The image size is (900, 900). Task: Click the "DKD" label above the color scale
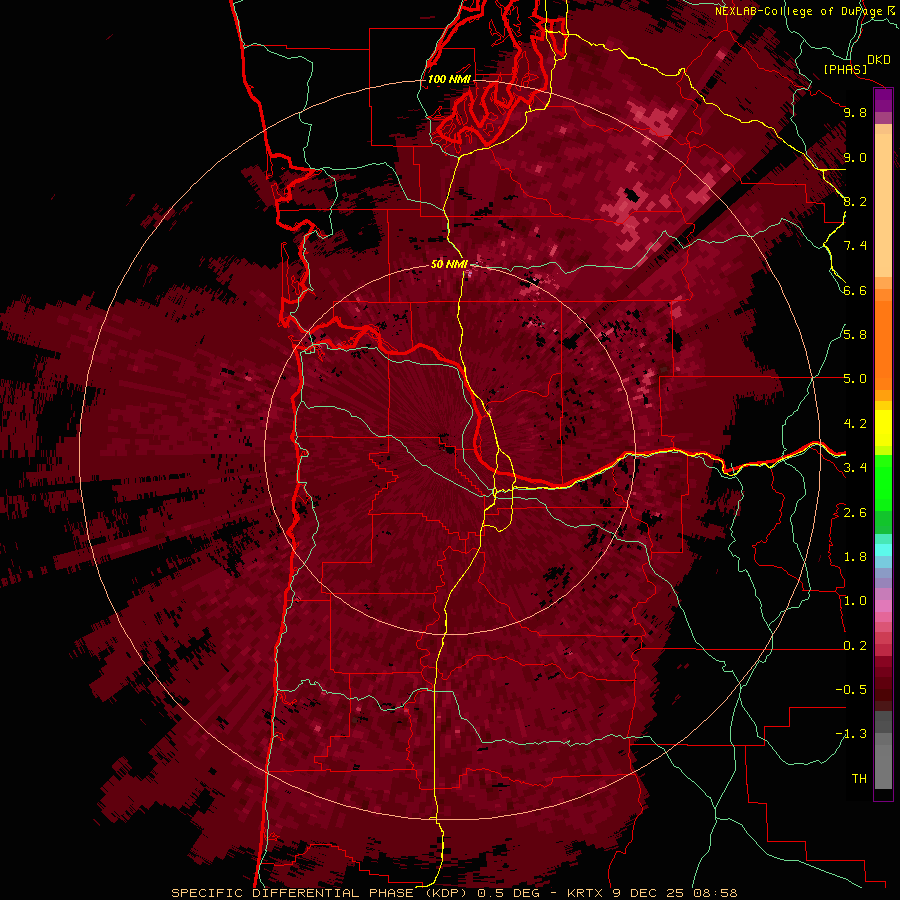coord(879,59)
